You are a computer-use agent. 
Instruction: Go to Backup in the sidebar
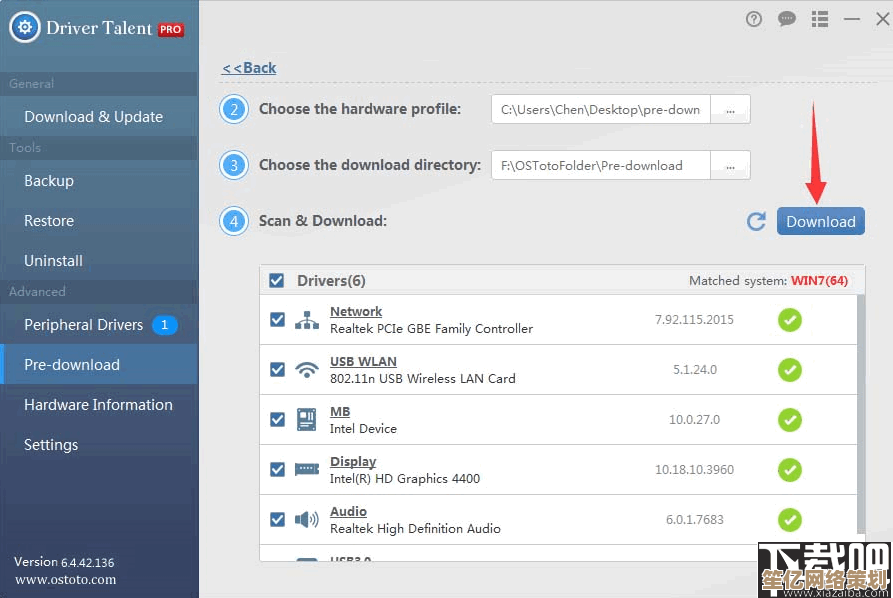[x=49, y=181]
